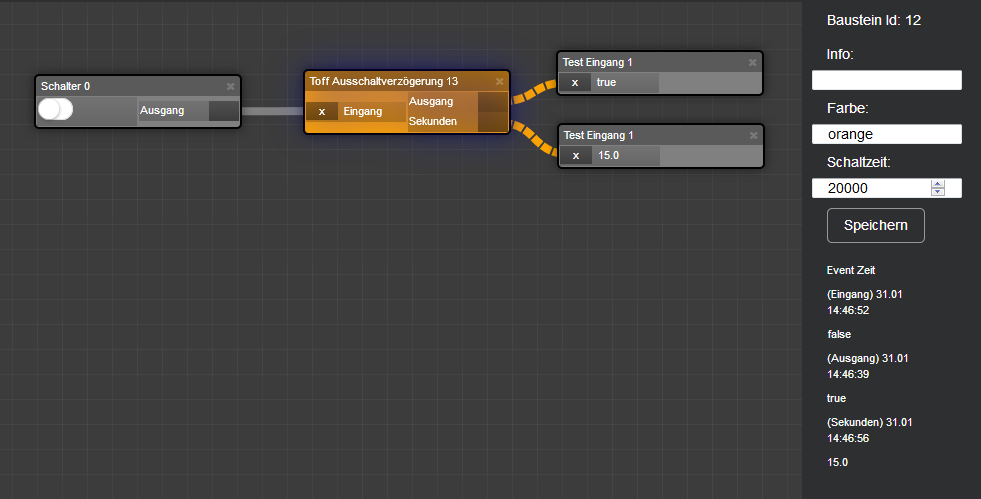This screenshot has width=981, height=499.
Task: Click the Sekunden output connector on Toff block
Action: [492, 121]
